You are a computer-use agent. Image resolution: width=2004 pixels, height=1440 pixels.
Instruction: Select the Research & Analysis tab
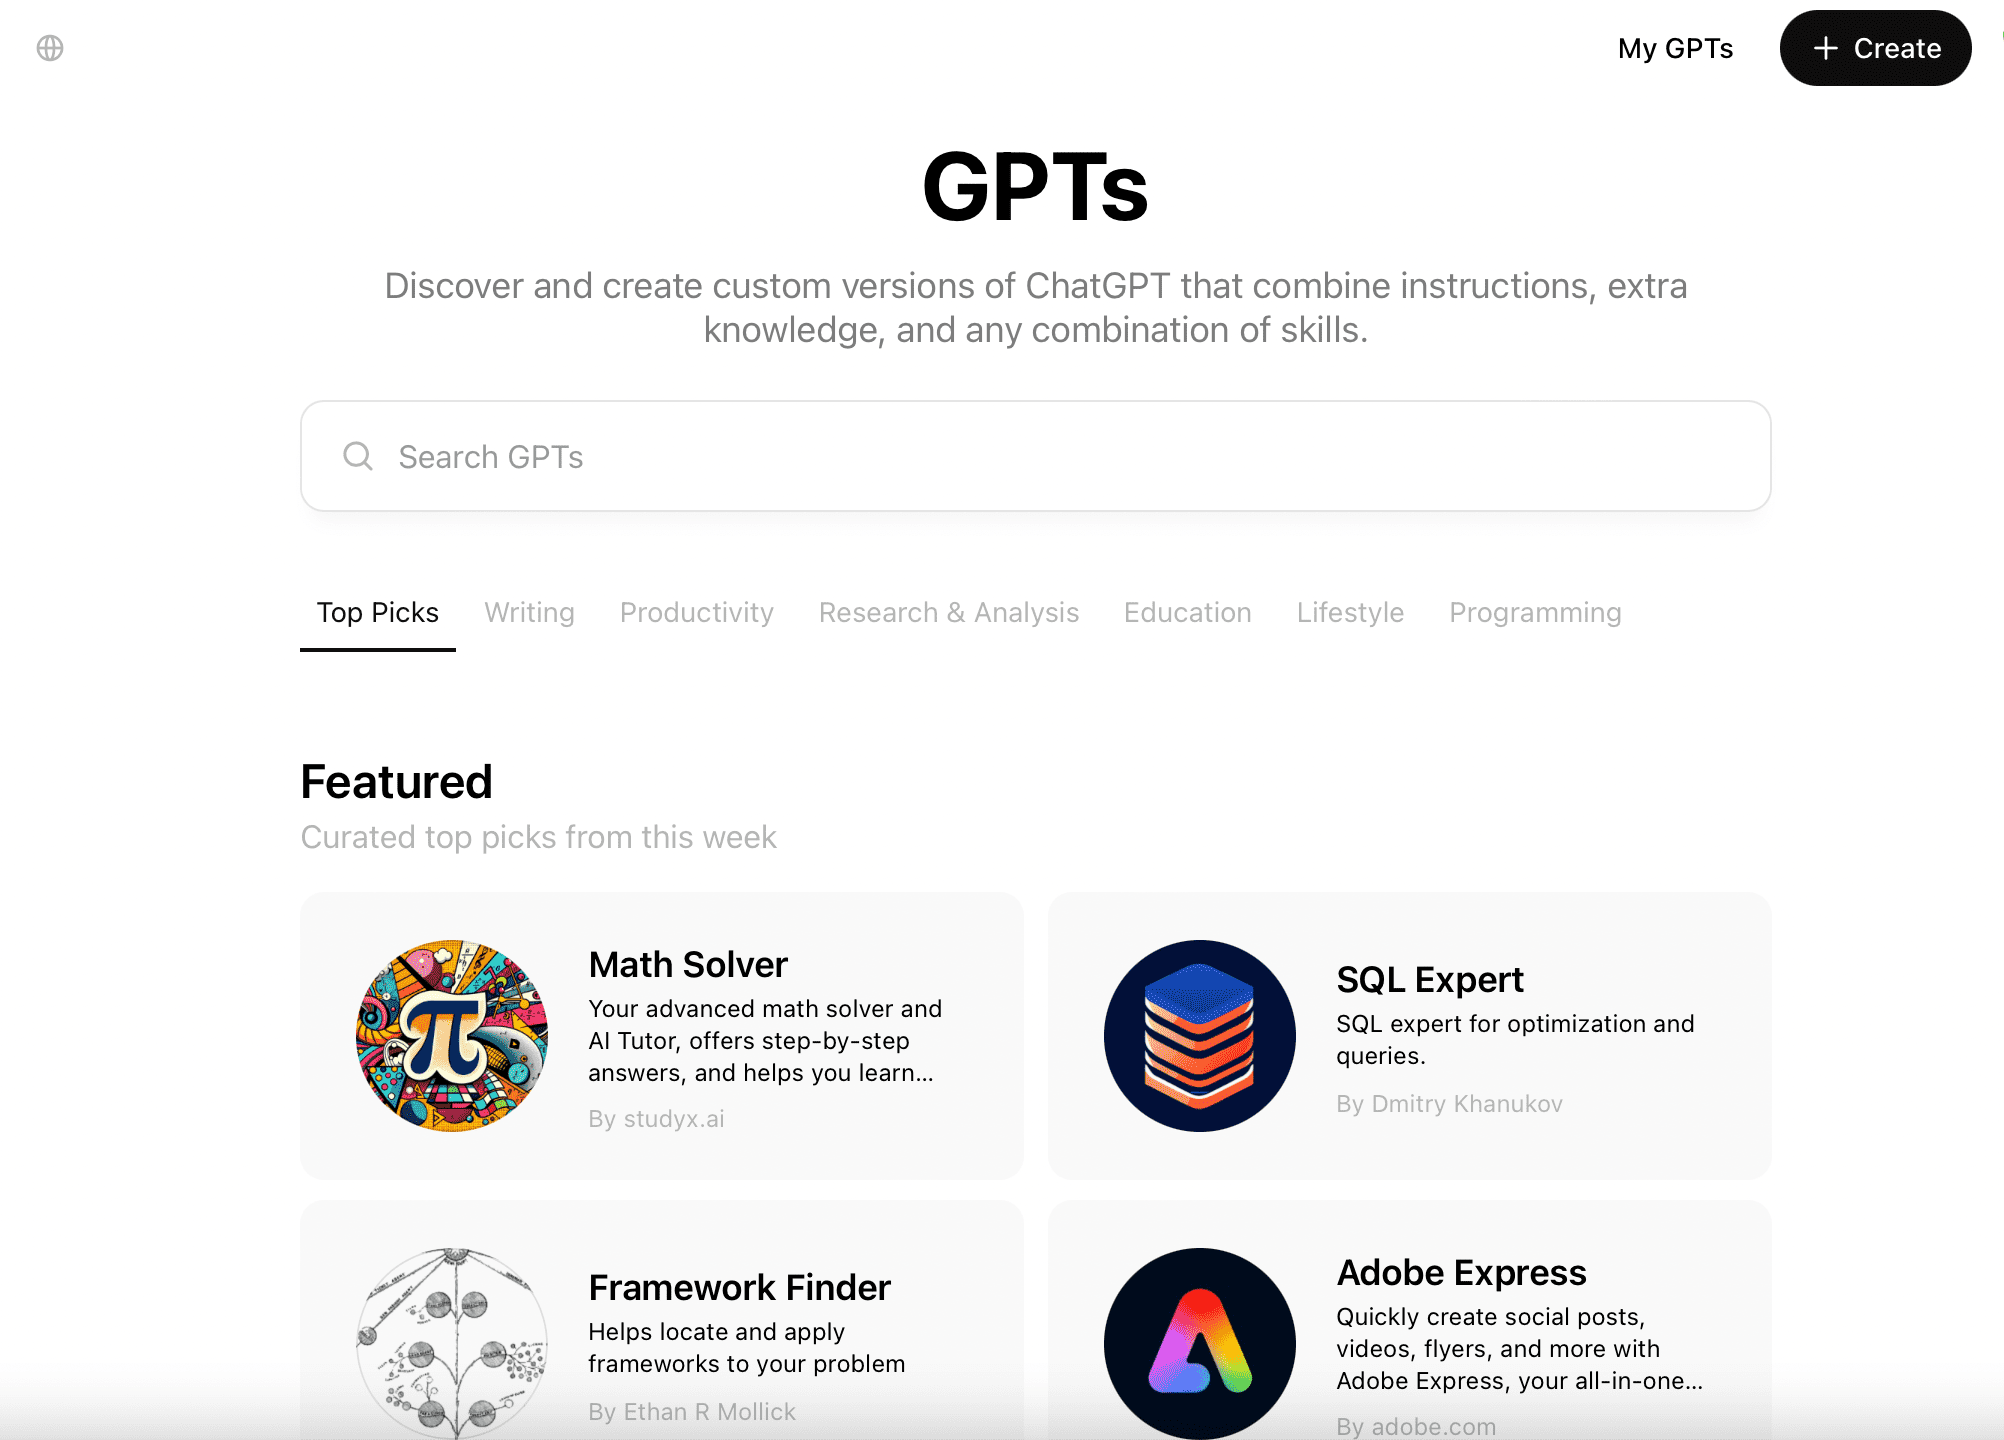[948, 613]
